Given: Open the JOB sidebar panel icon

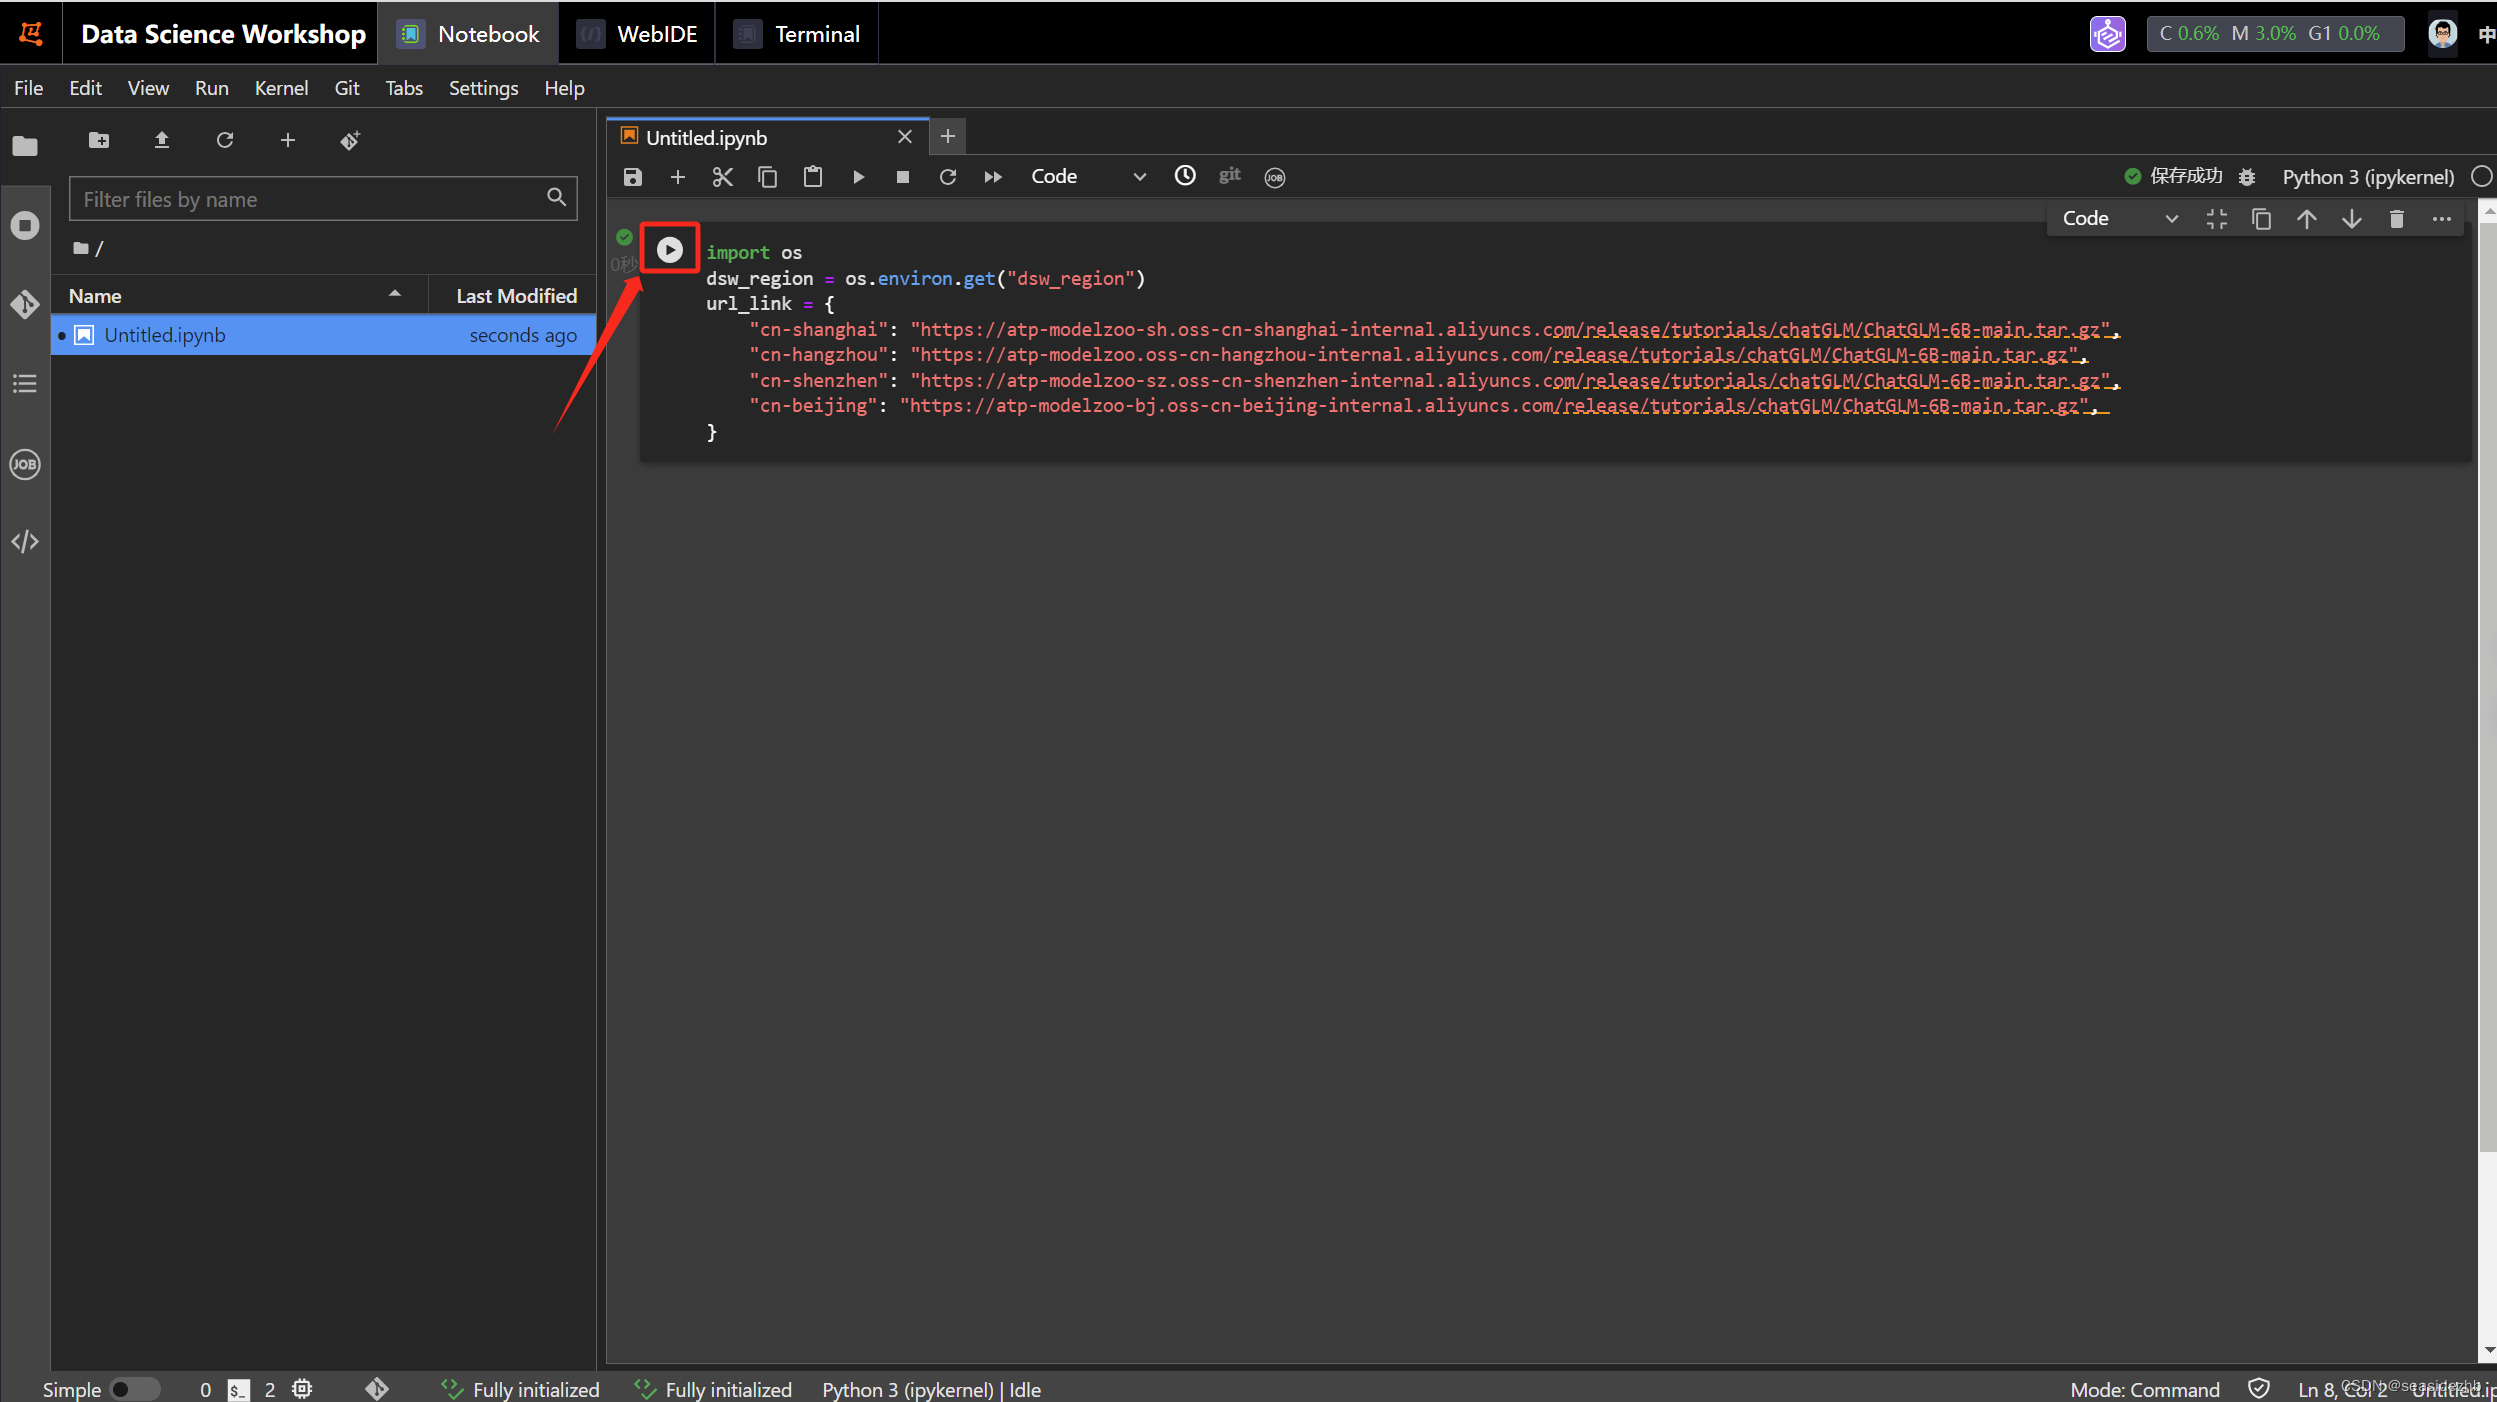Looking at the screenshot, I should click(x=25, y=464).
